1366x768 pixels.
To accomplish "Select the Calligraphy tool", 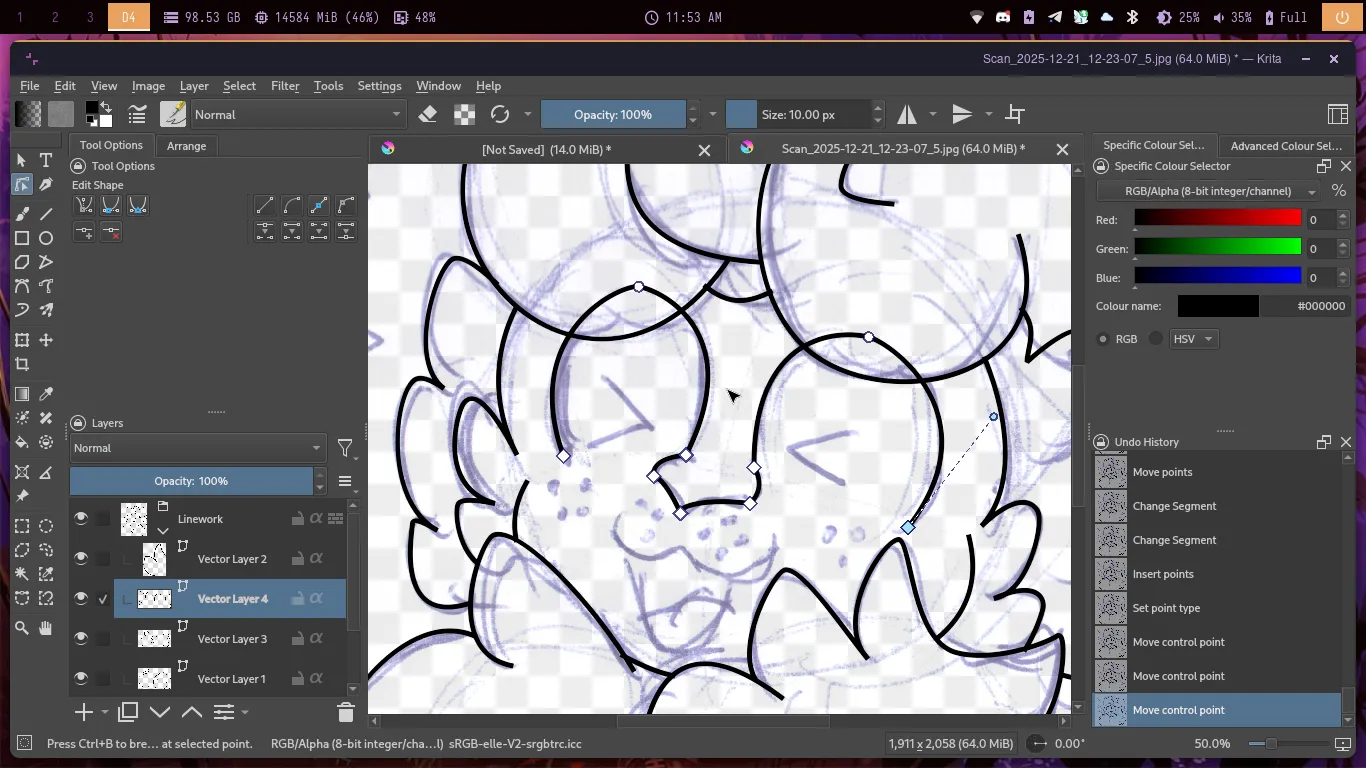I will [x=46, y=185].
